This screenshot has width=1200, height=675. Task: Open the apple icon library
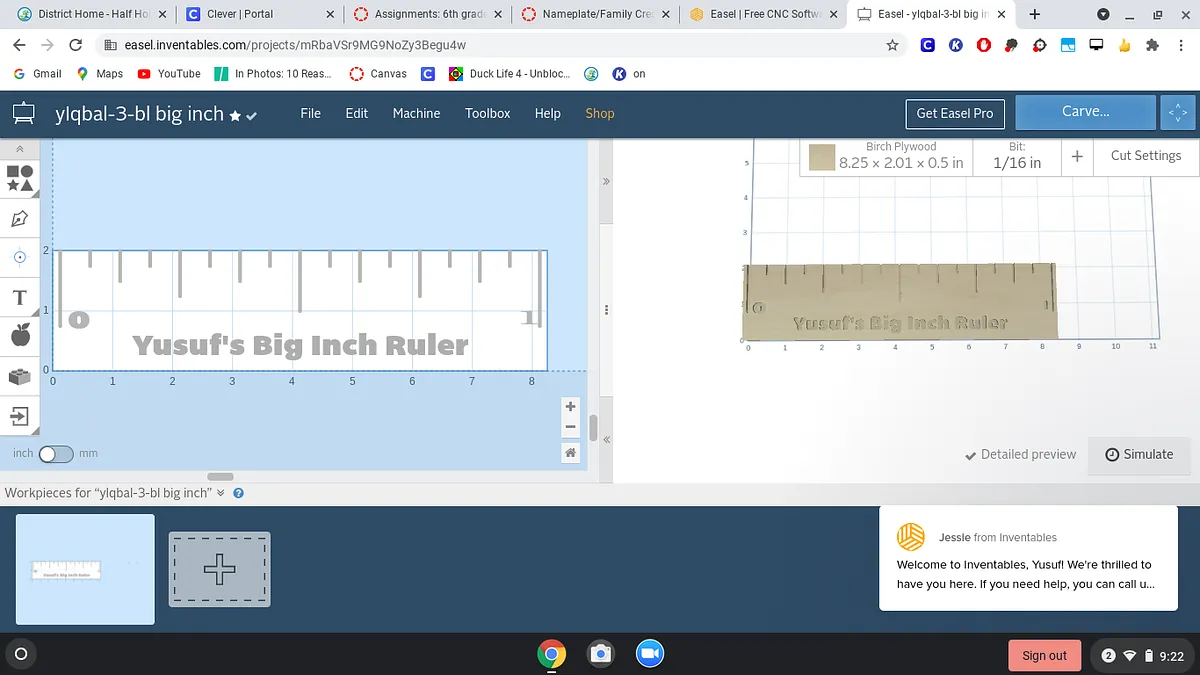coord(20,336)
